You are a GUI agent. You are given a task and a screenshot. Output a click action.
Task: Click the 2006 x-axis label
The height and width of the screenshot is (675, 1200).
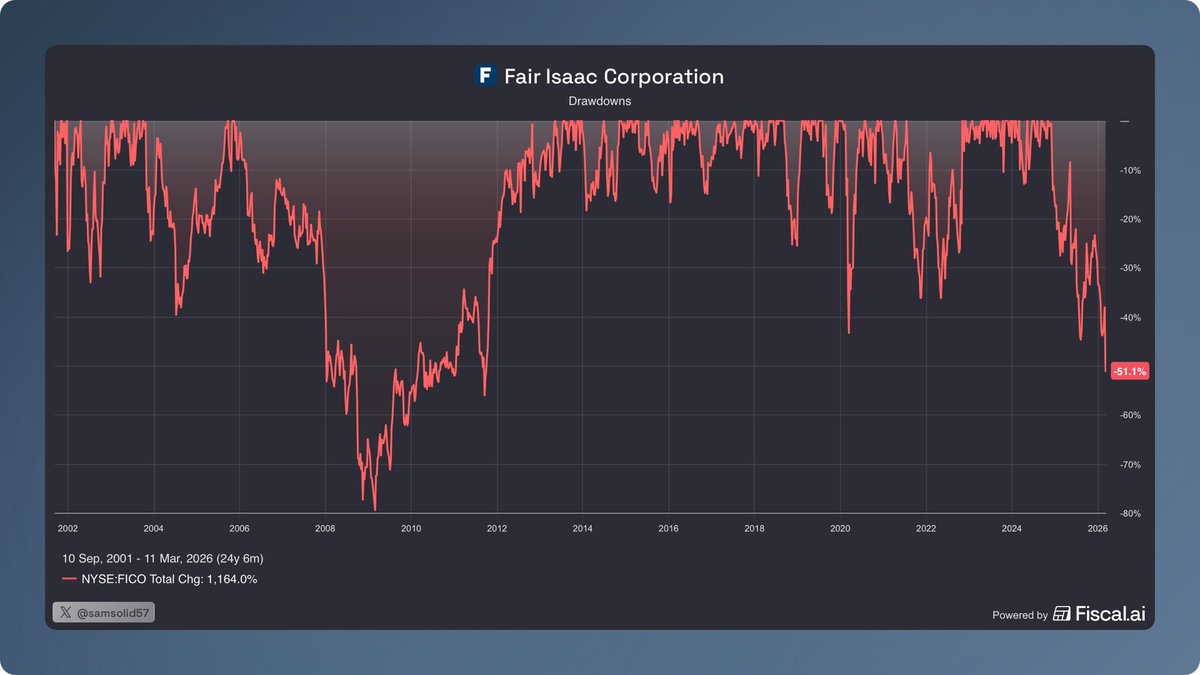(x=239, y=527)
